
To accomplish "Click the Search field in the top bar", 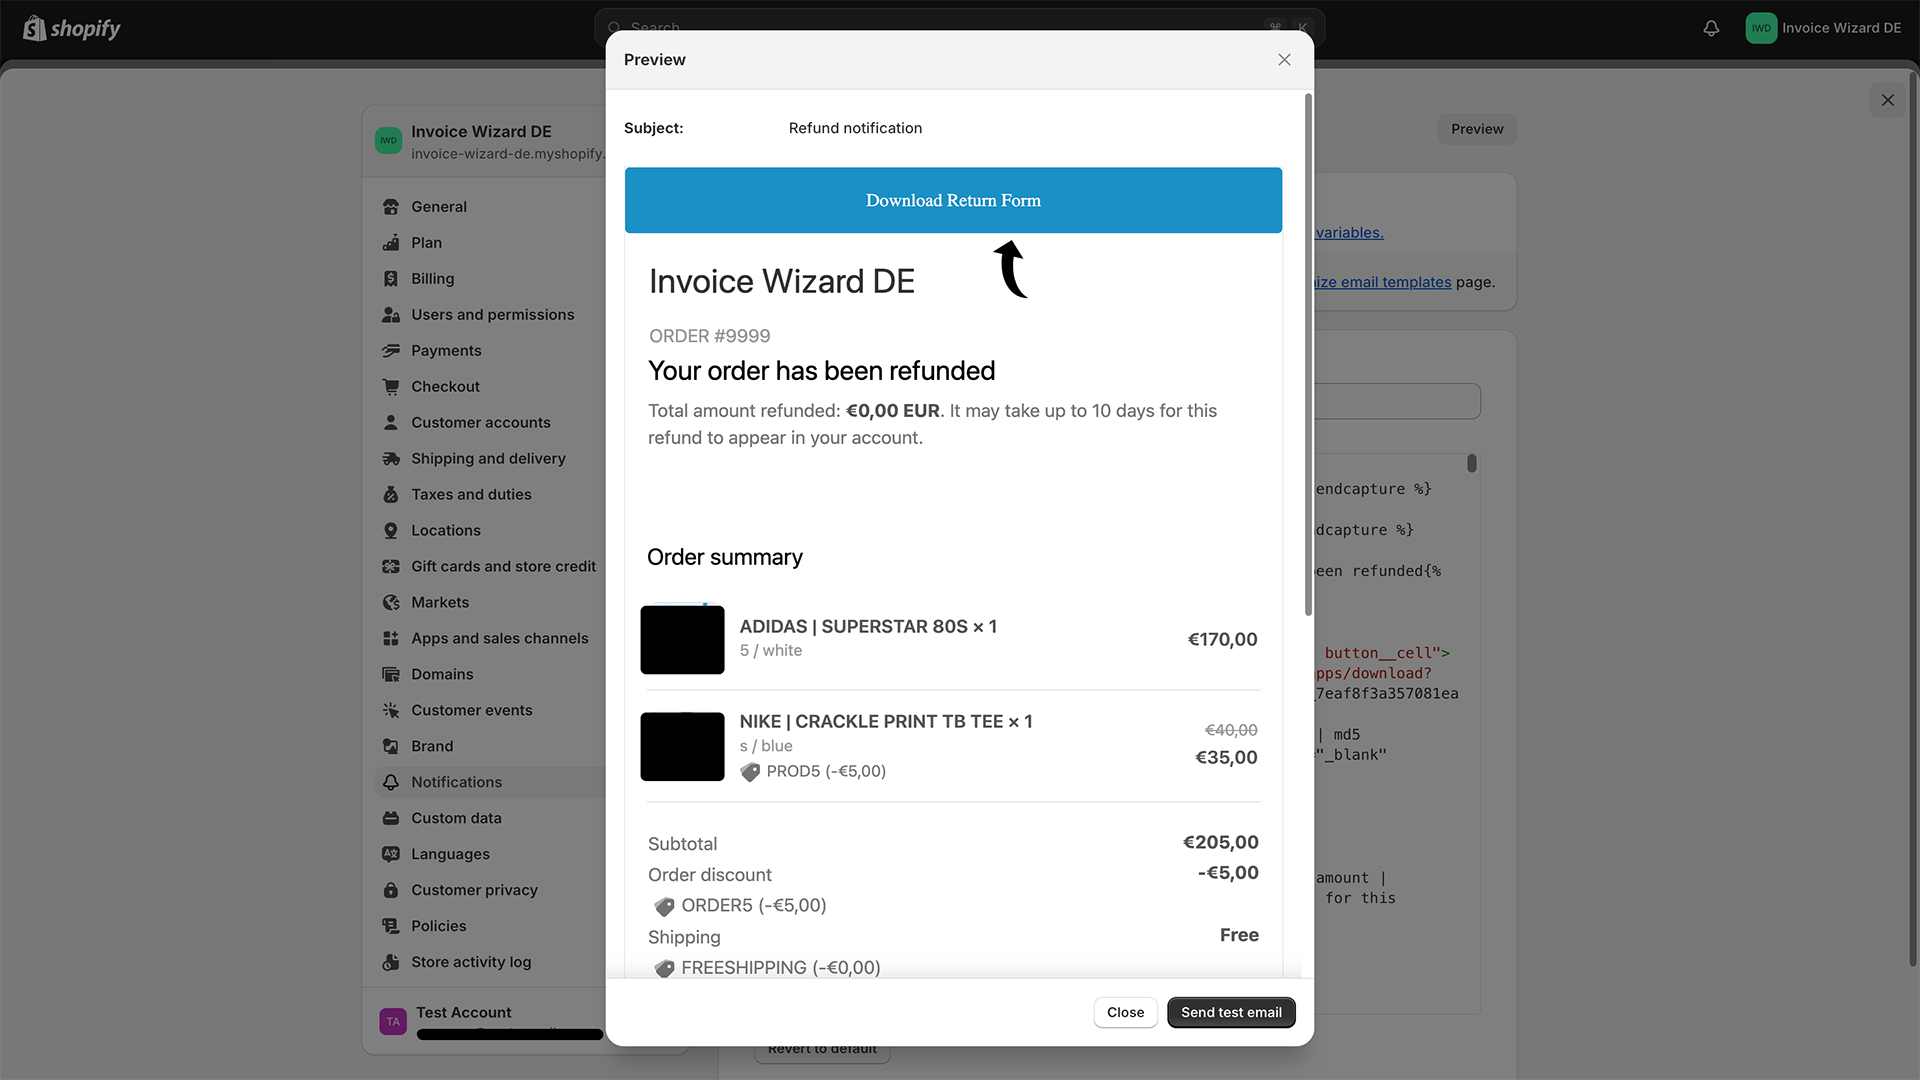I will [x=959, y=28].
